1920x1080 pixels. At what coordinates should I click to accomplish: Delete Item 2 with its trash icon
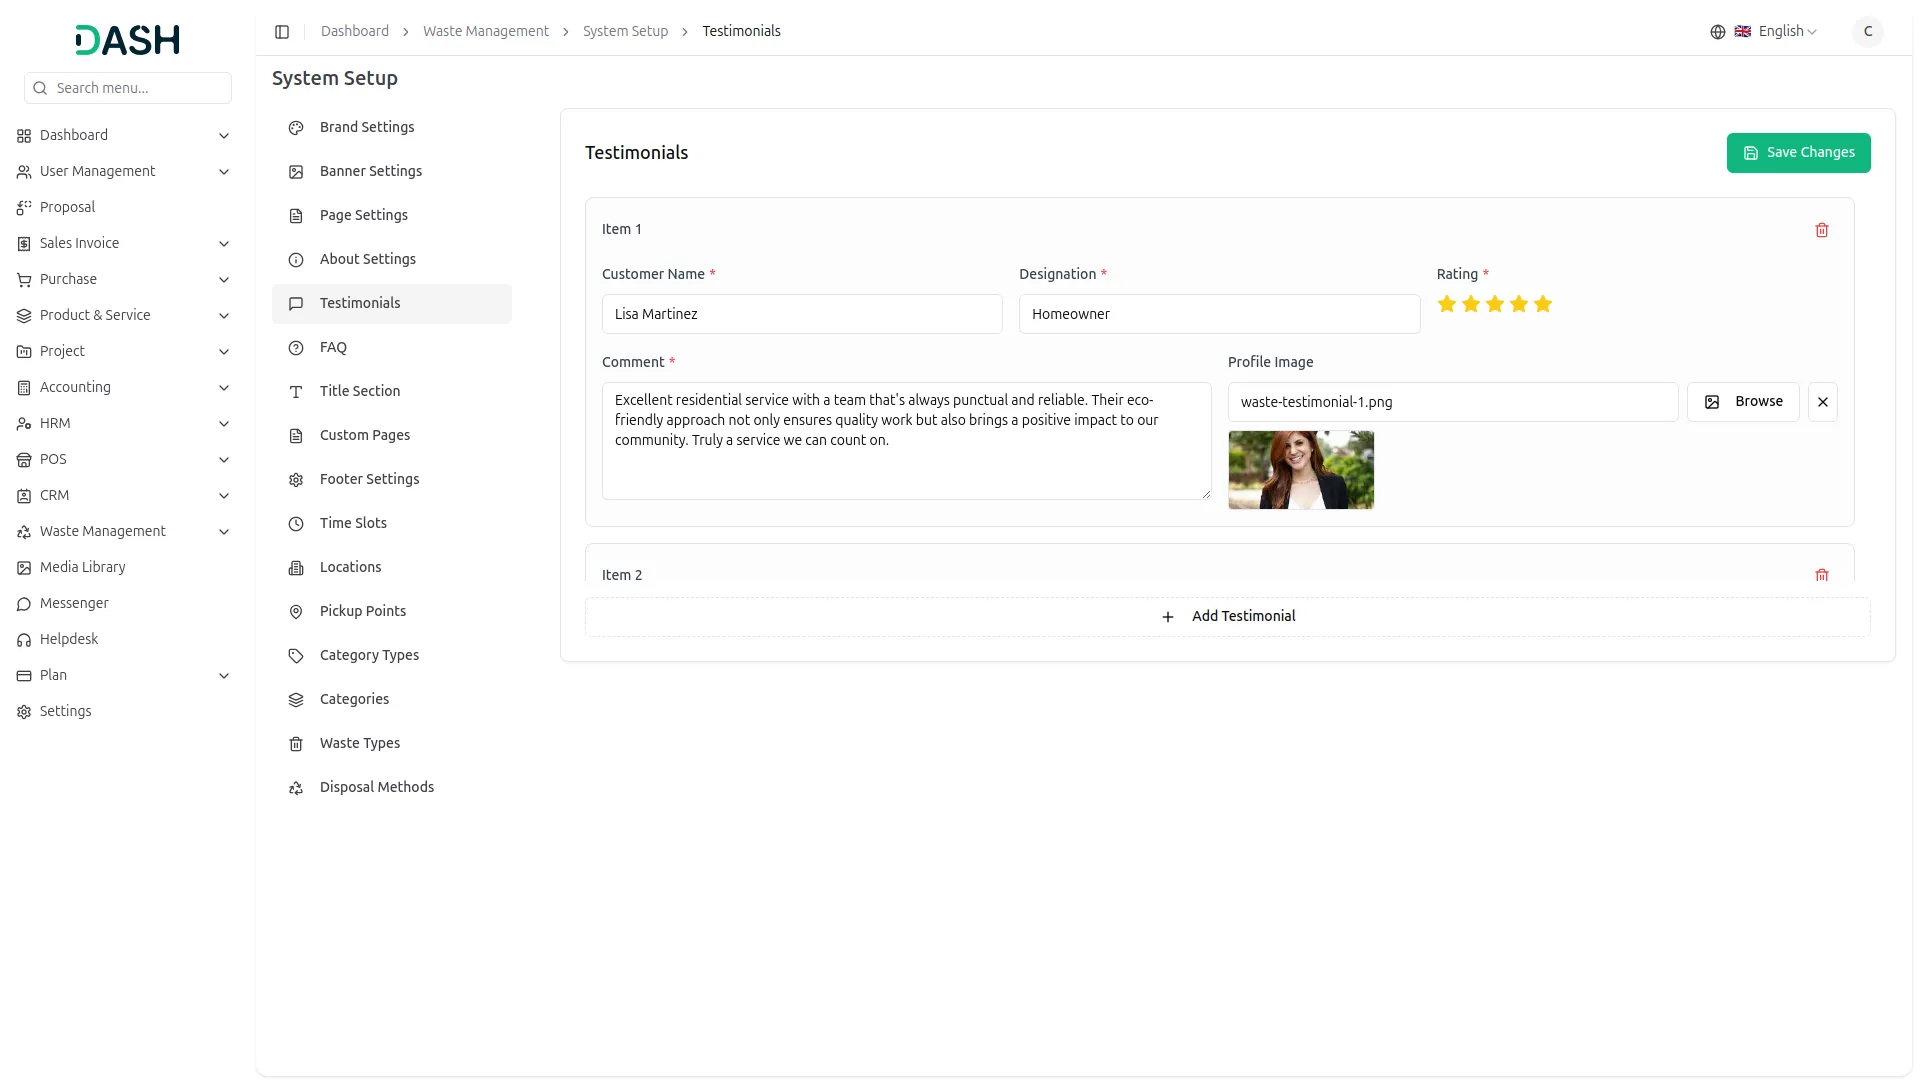1821,575
